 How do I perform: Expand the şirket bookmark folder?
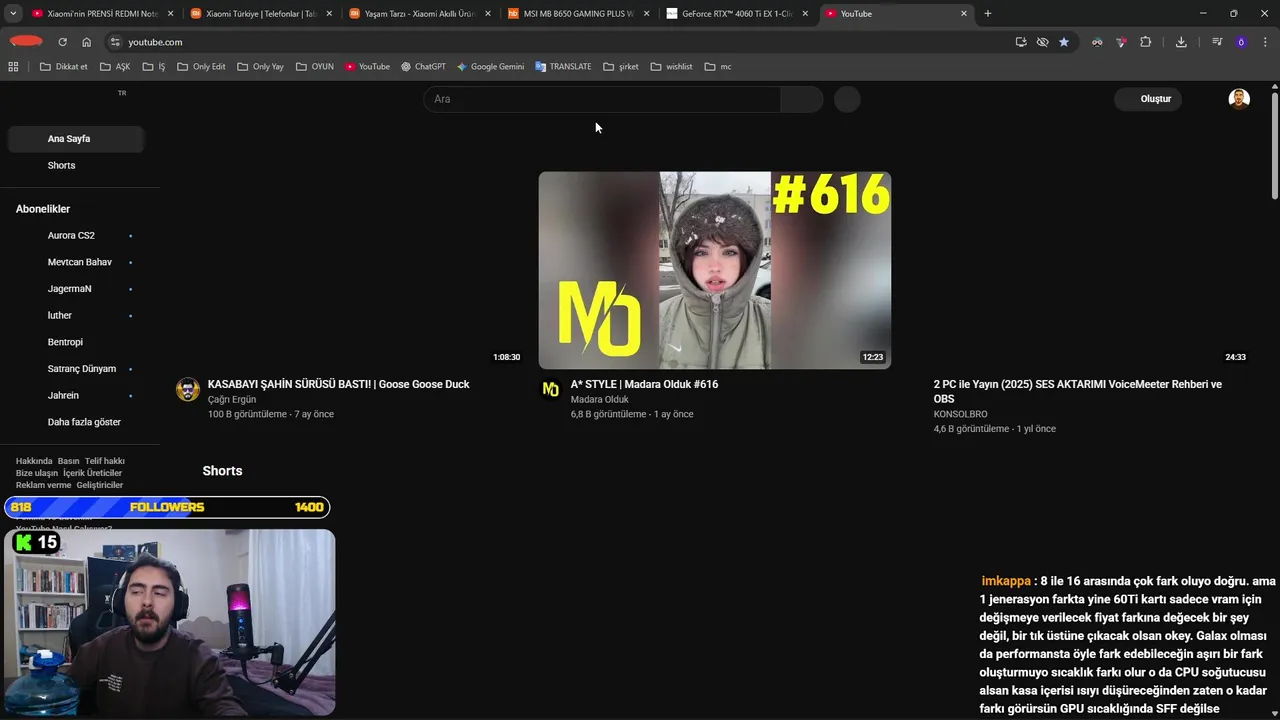tap(621, 67)
